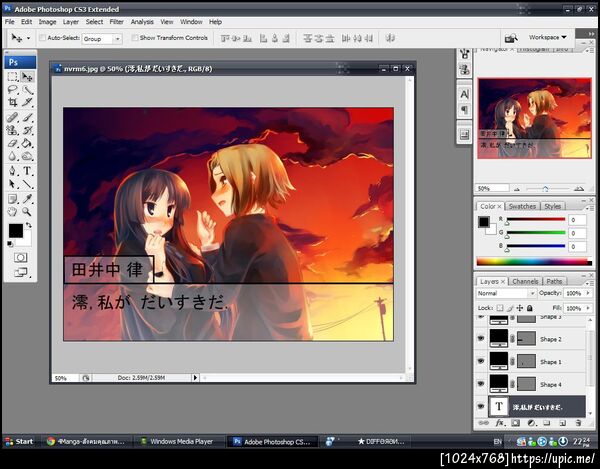Screen dimensions: 600x469
Task: Open Move tool preset picker arrow
Action: (28, 38)
